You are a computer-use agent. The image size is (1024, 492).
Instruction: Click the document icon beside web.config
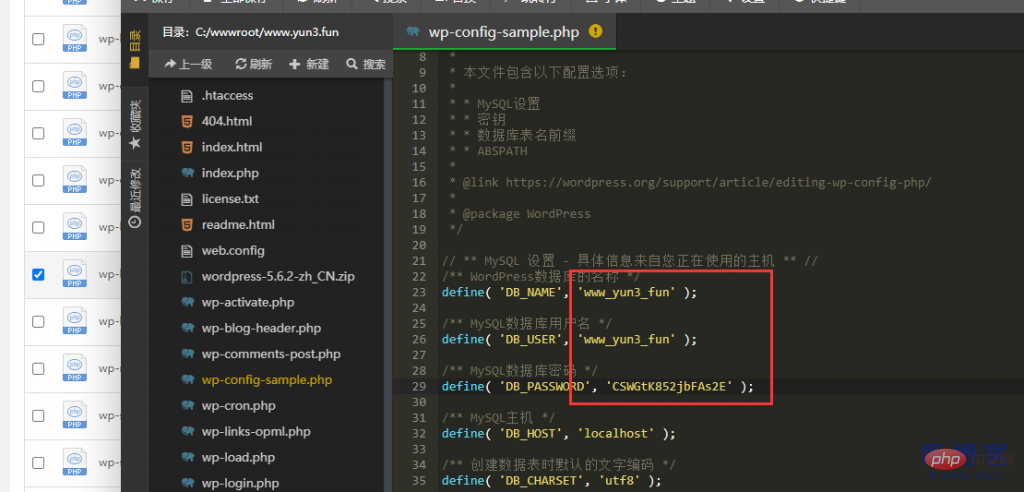(x=187, y=250)
